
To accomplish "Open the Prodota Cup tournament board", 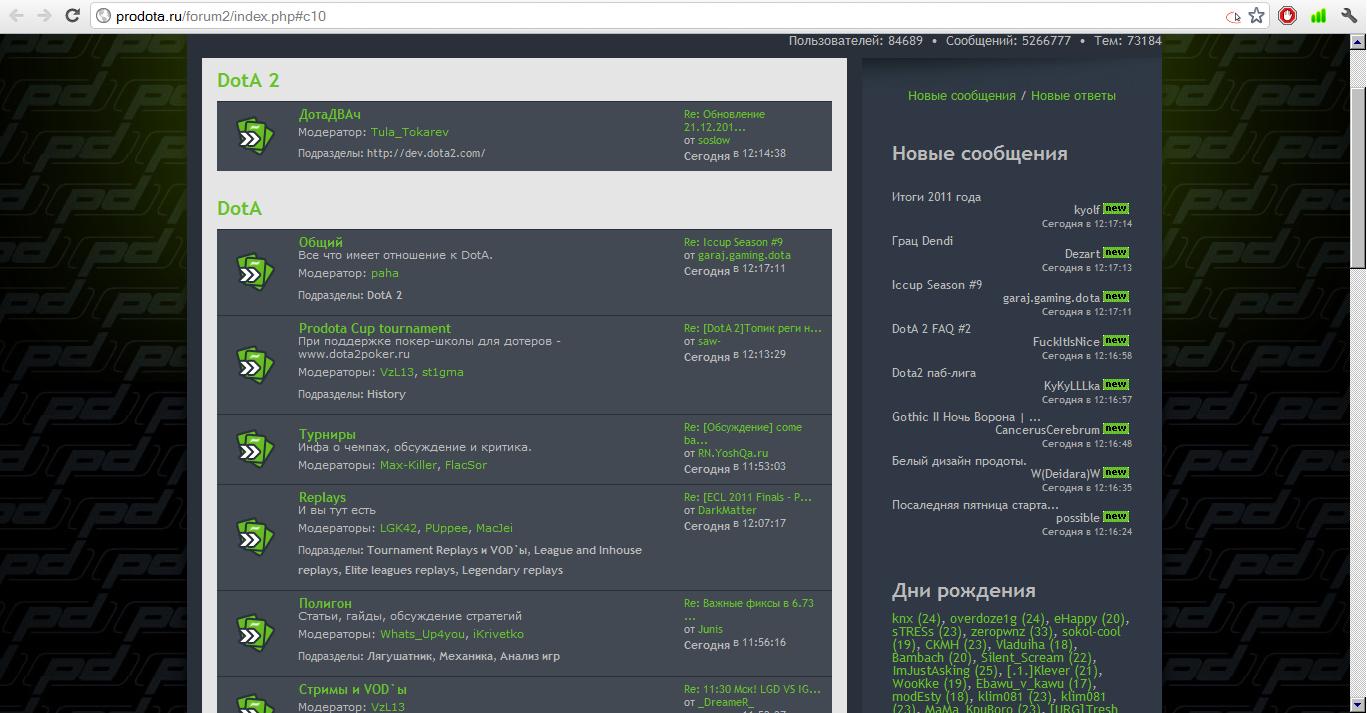I will (374, 328).
